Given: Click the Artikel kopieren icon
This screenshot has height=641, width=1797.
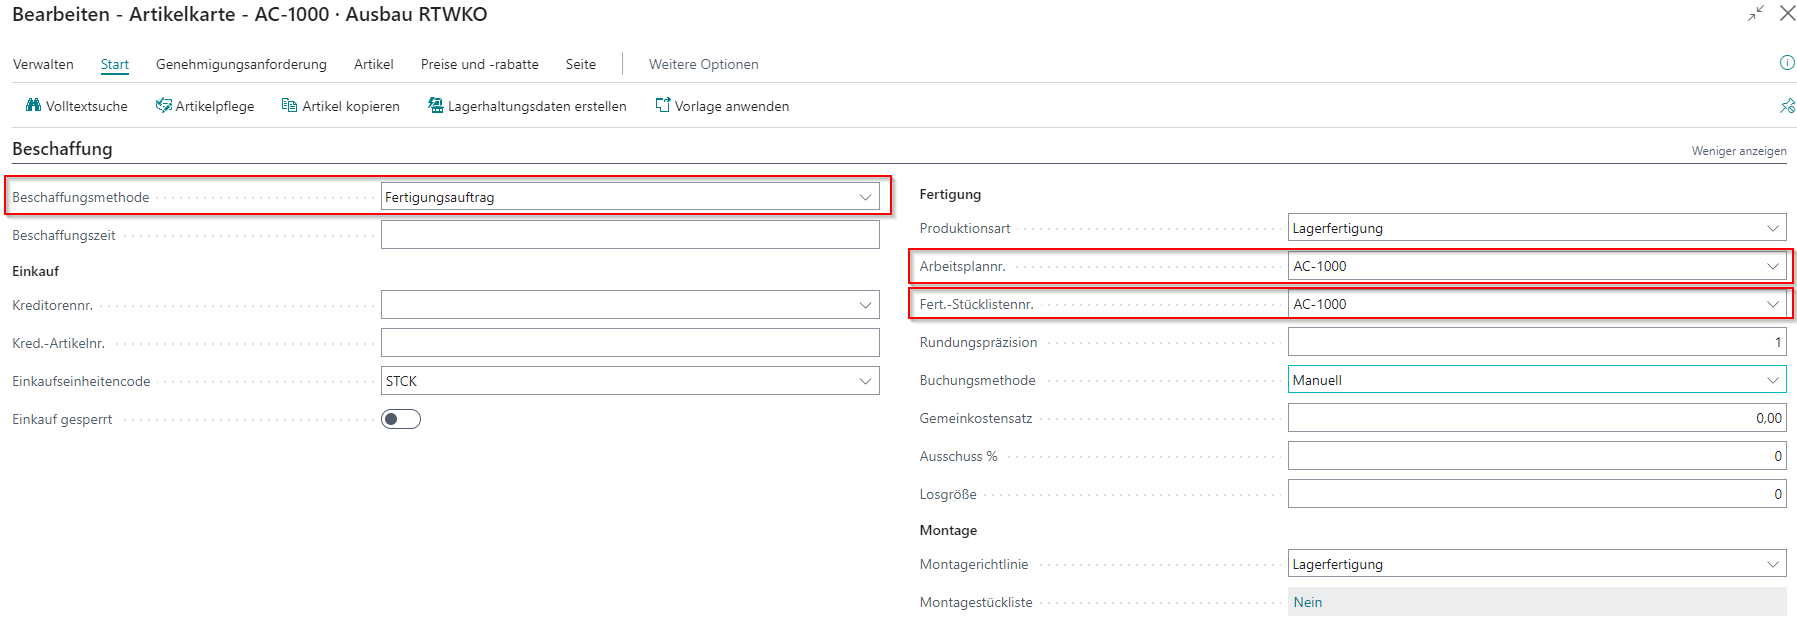Looking at the screenshot, I should [289, 105].
